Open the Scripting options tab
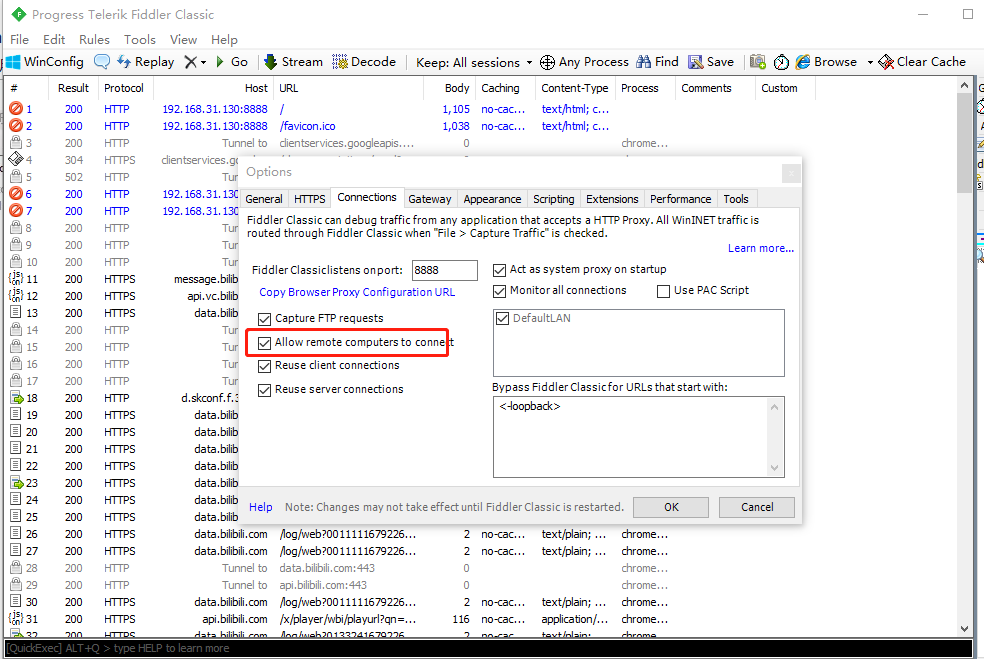This screenshot has width=984, height=659. coord(554,199)
